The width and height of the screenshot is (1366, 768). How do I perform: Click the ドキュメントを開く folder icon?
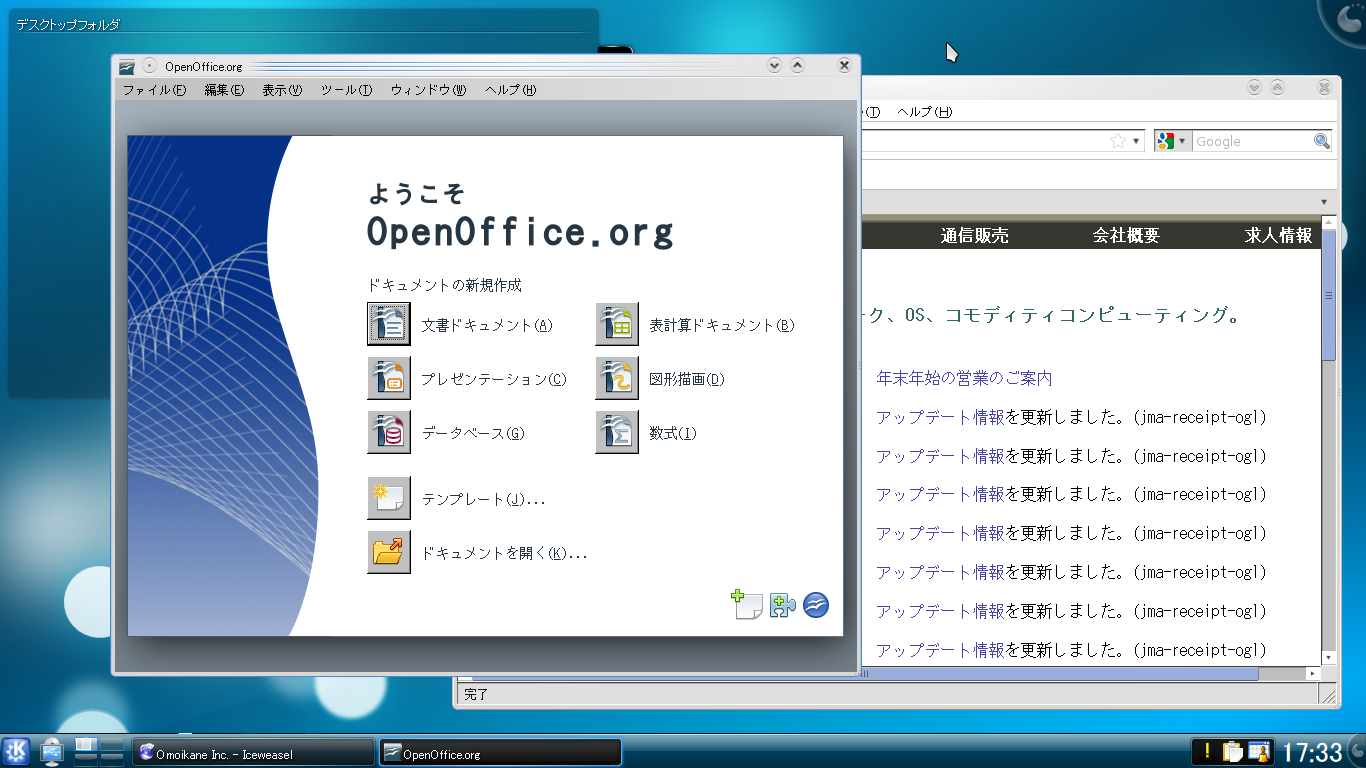(x=389, y=552)
